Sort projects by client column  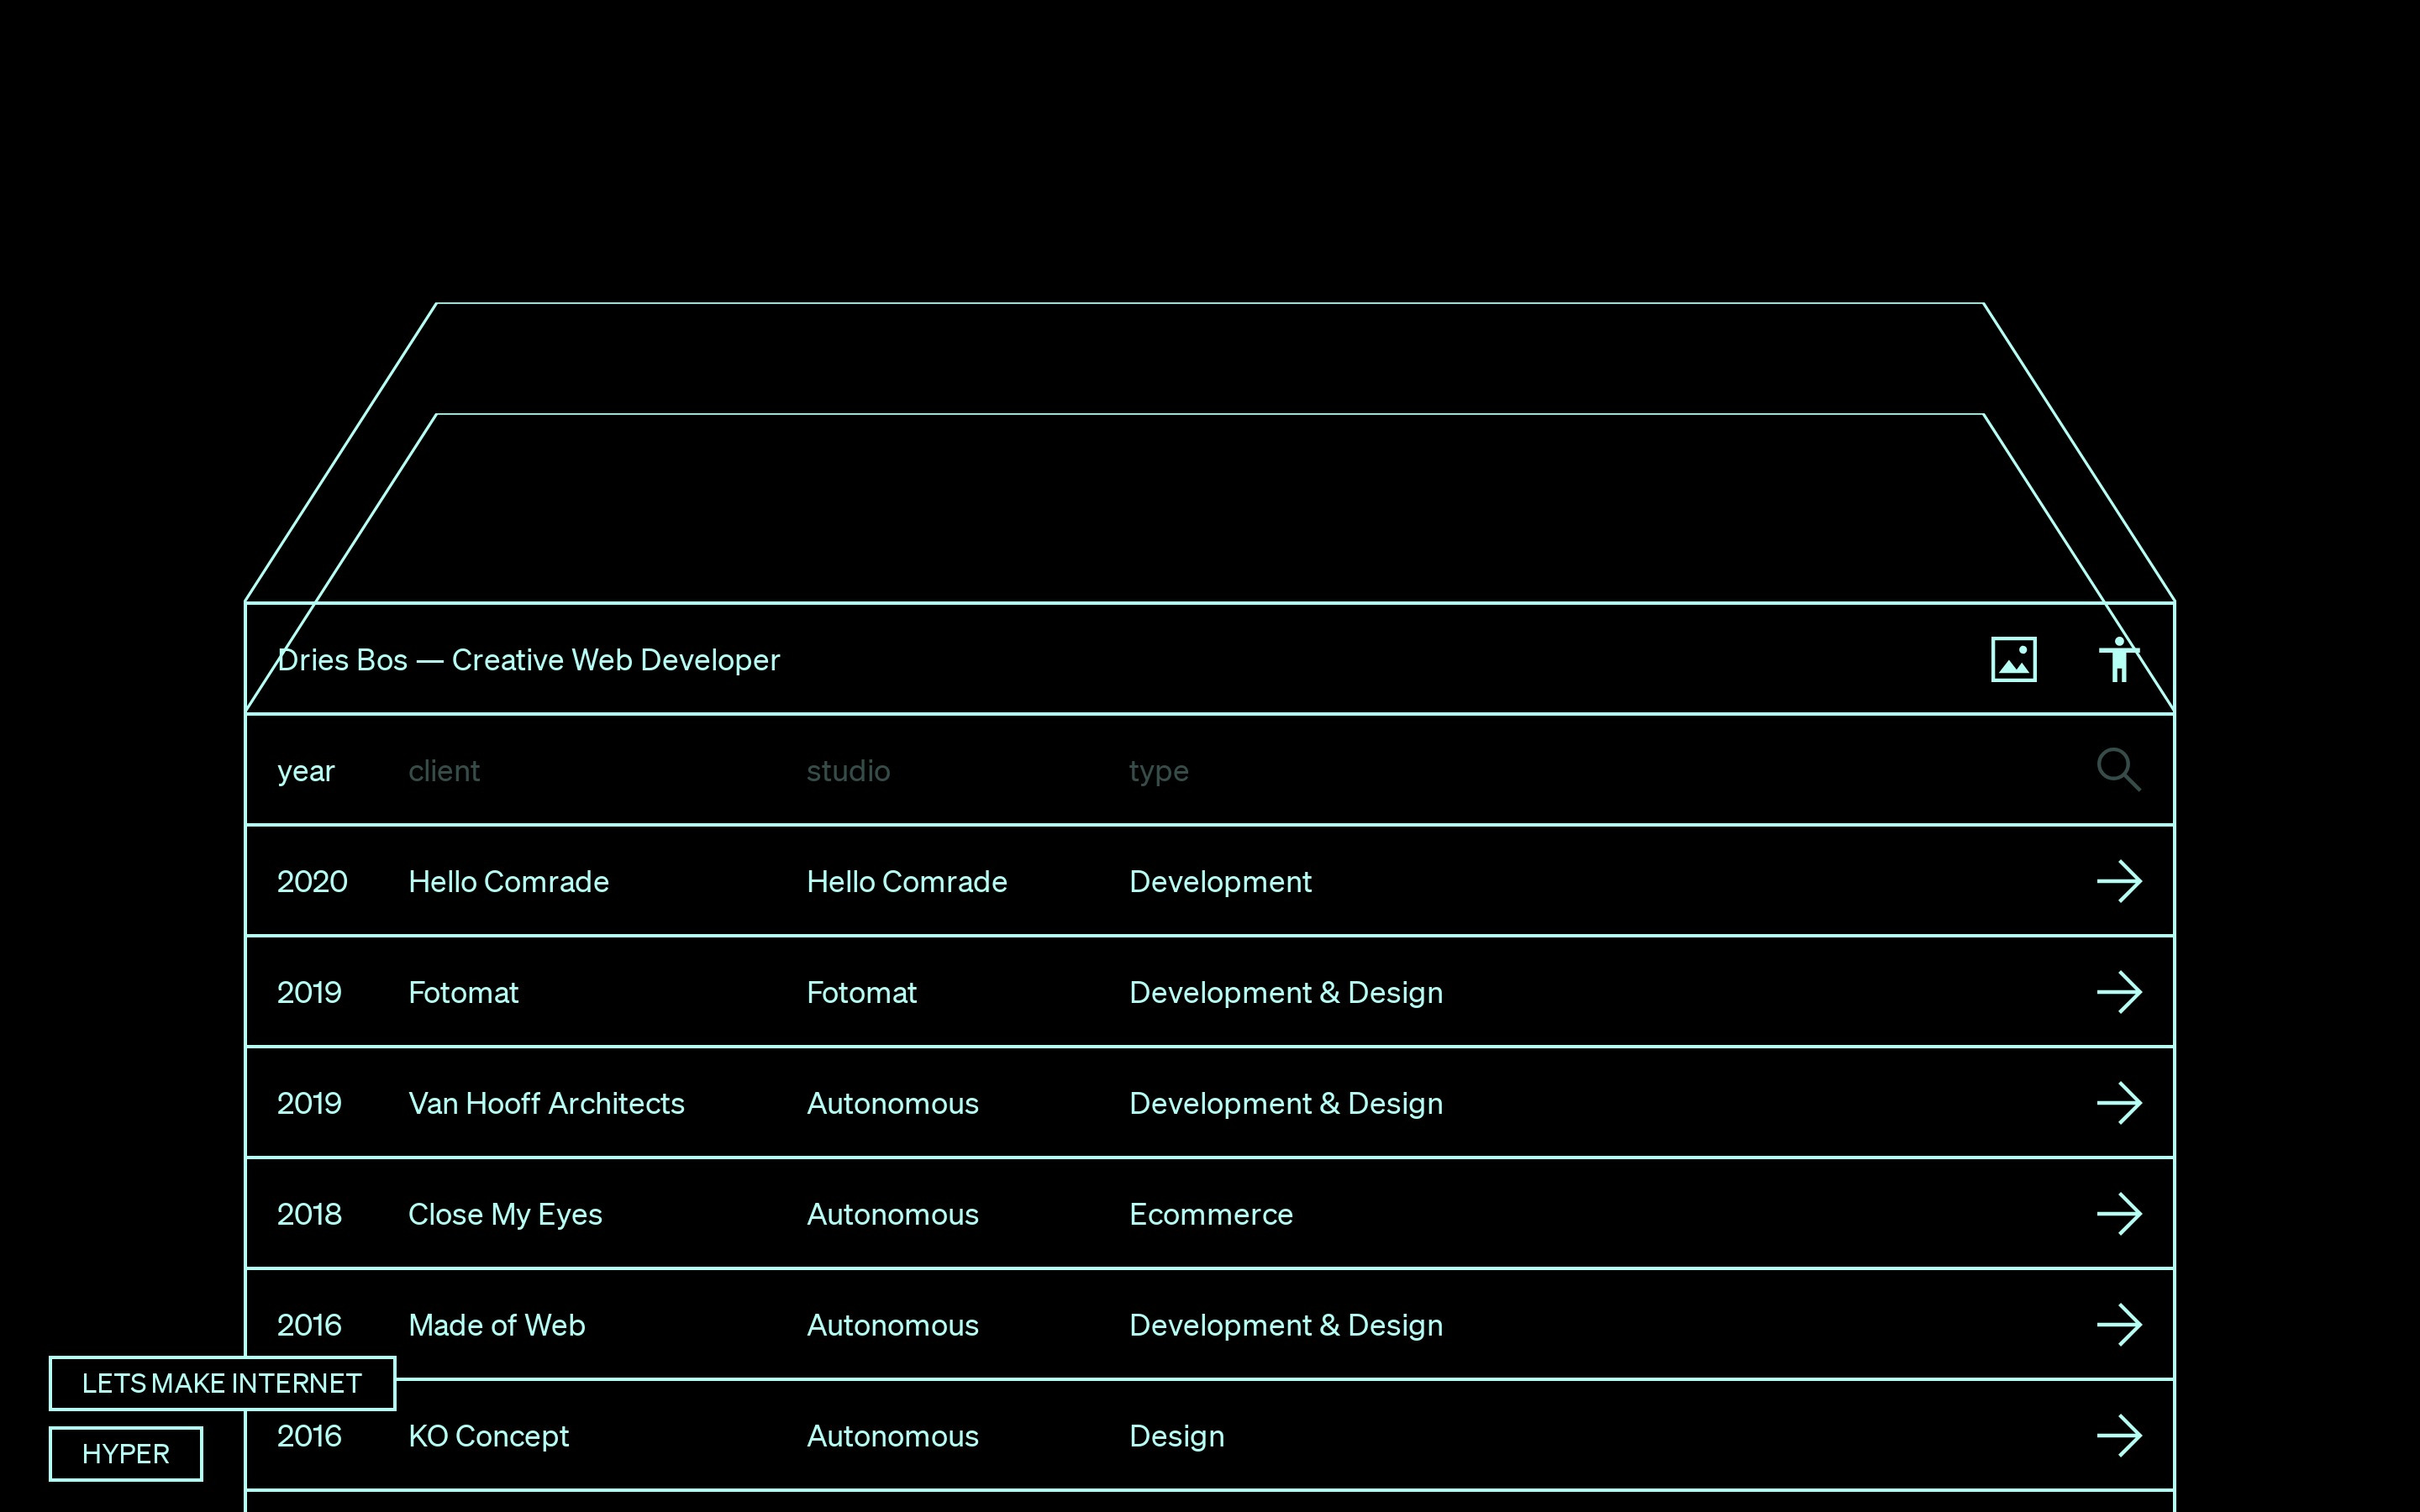tap(444, 771)
